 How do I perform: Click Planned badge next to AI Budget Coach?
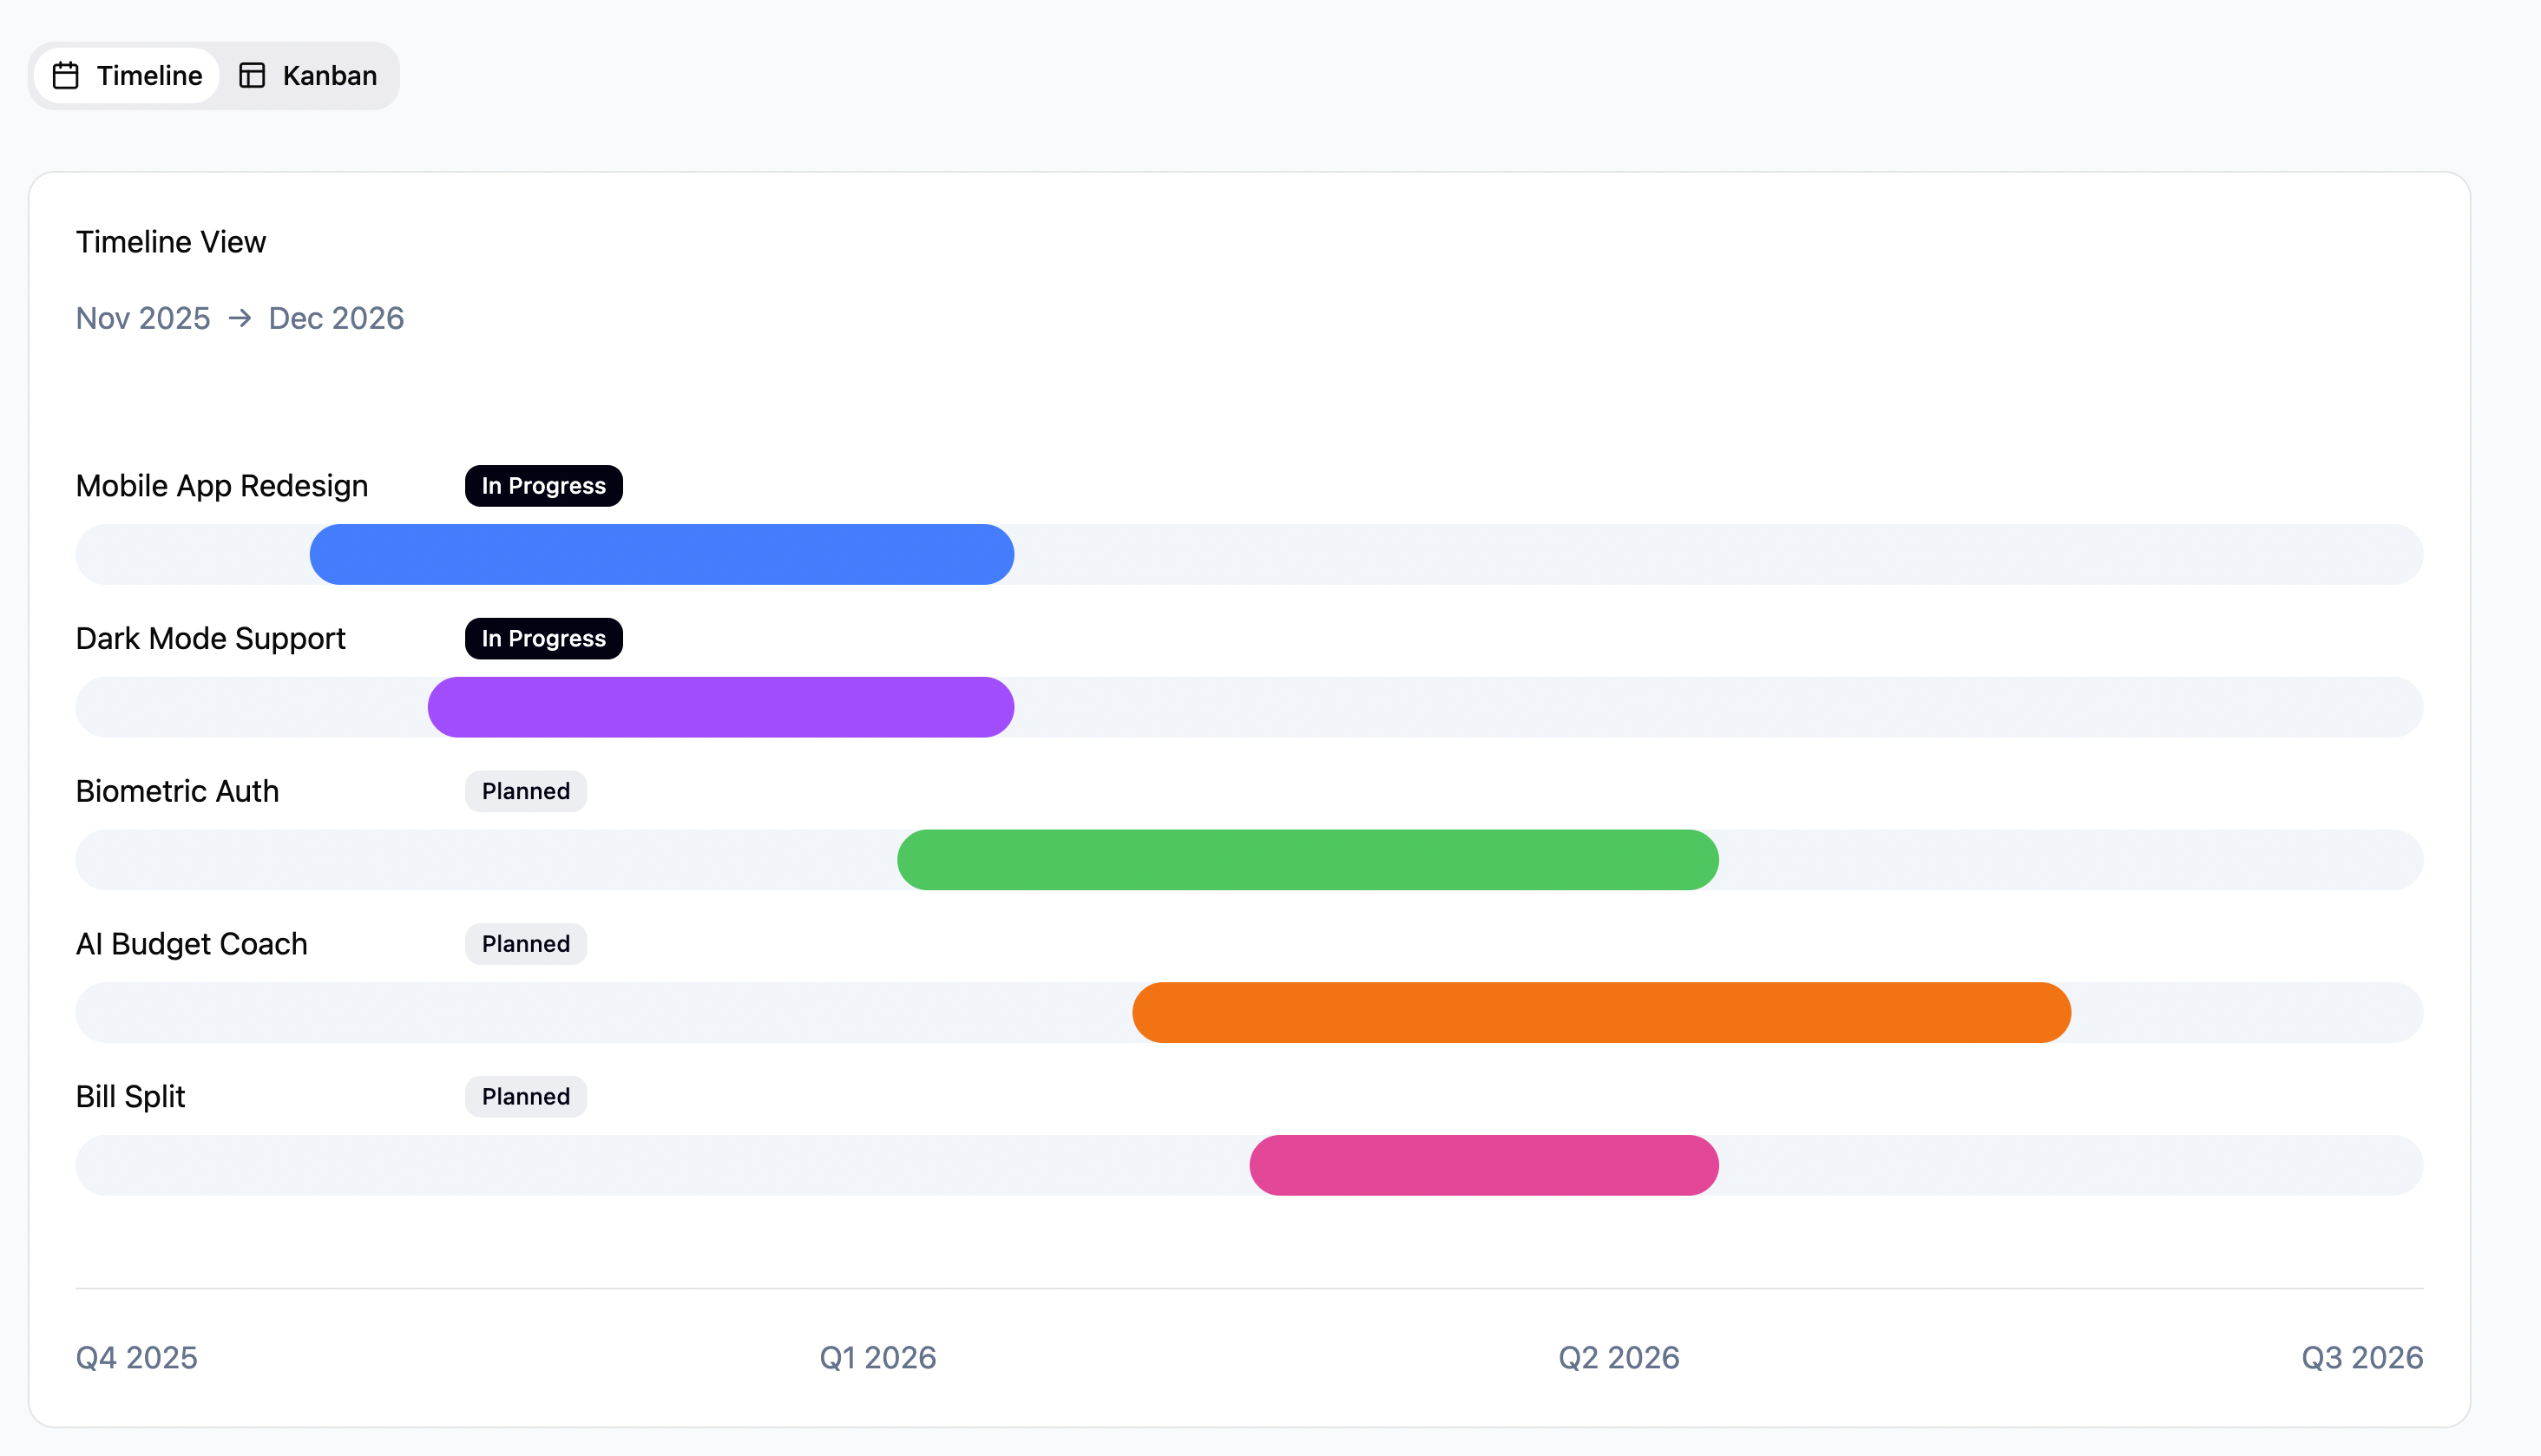pos(525,944)
